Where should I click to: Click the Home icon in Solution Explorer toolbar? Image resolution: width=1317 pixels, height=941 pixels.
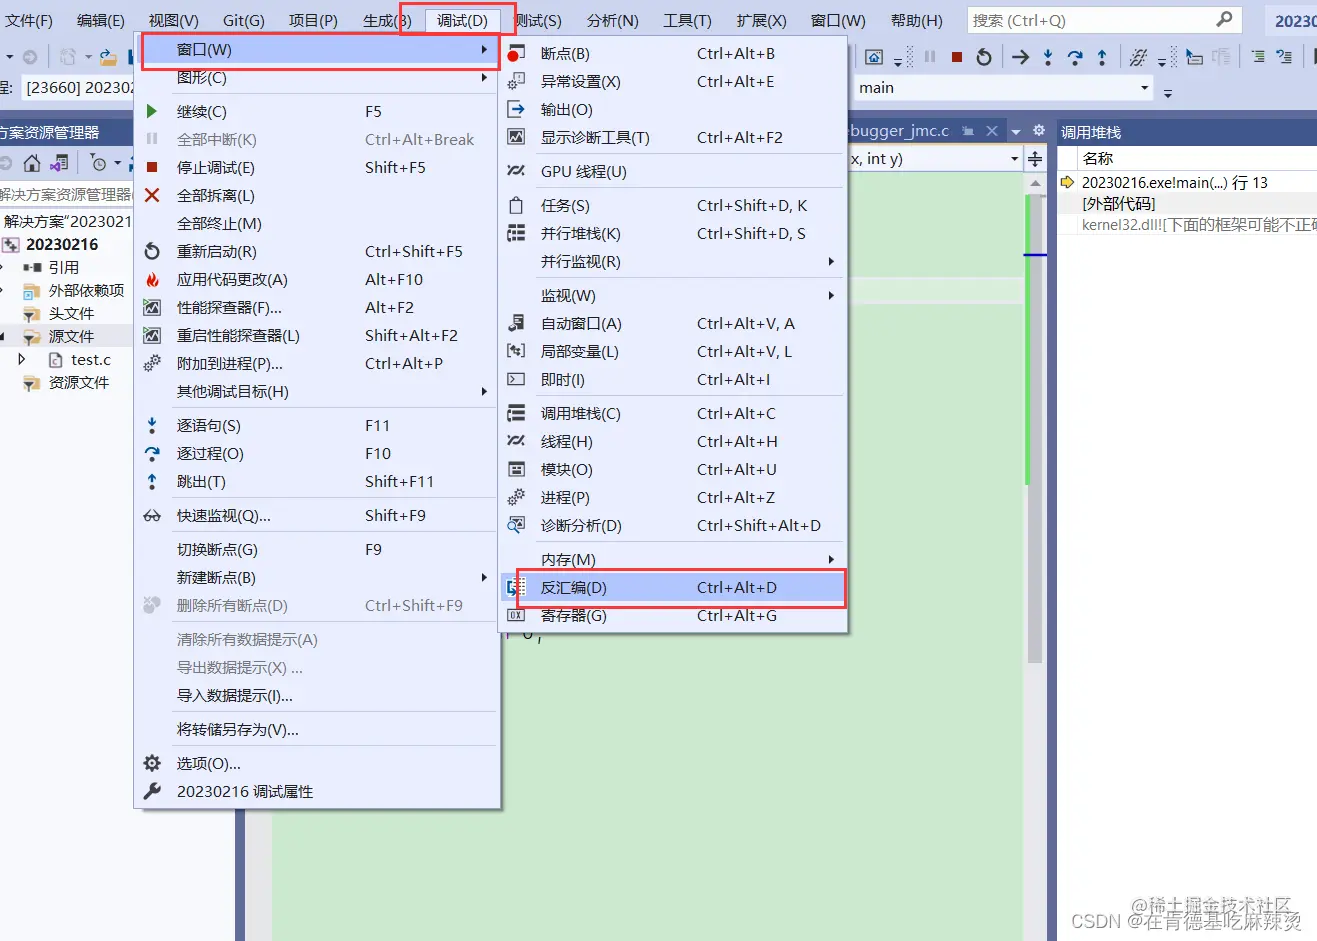click(32, 162)
